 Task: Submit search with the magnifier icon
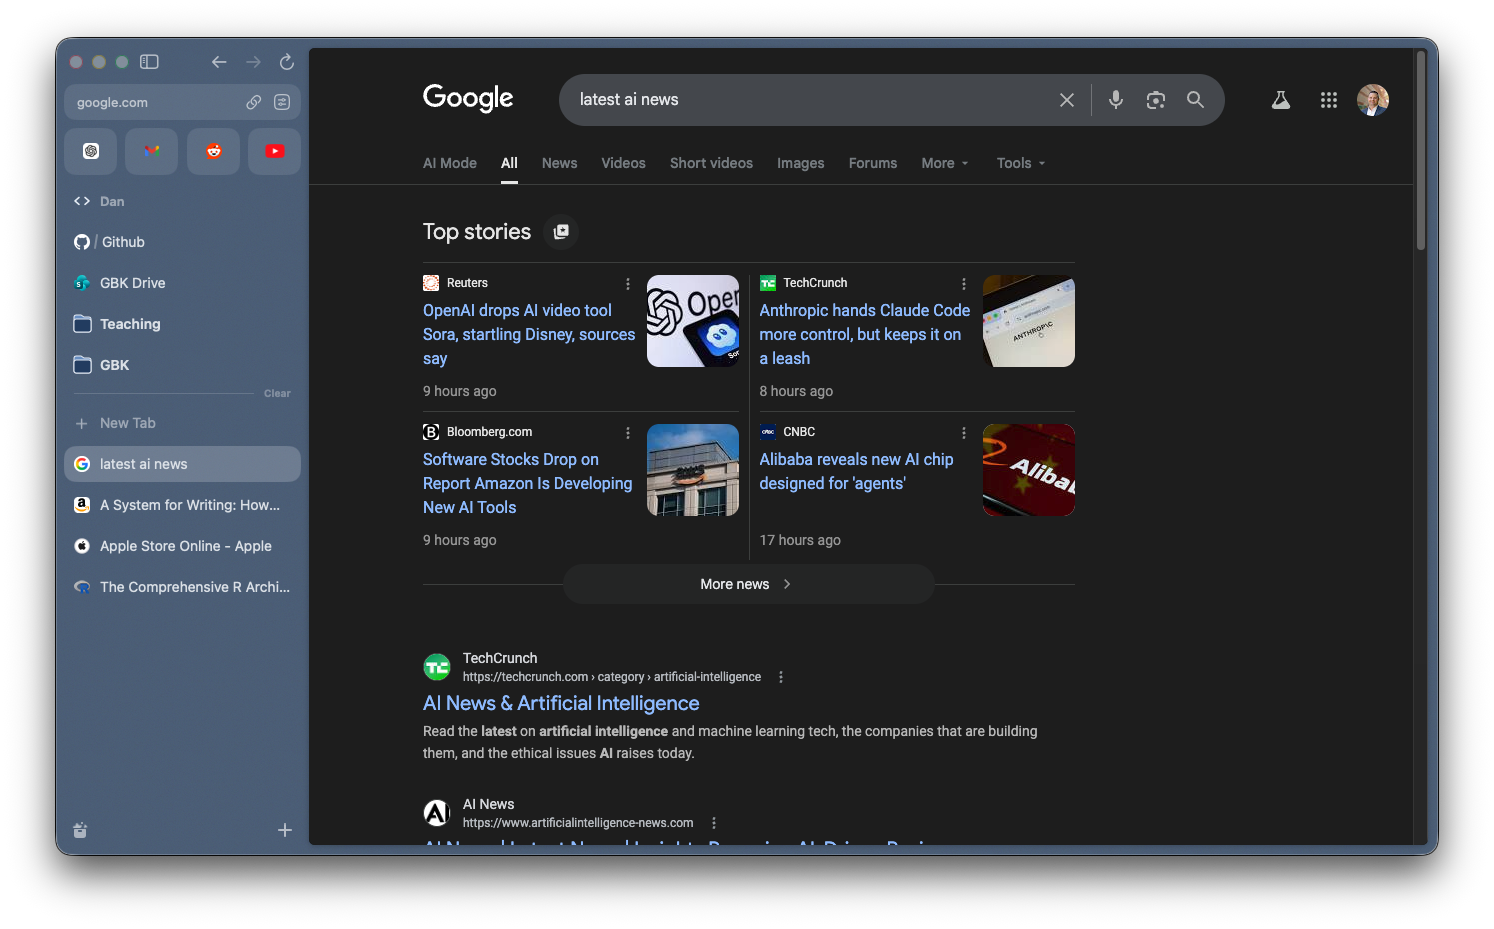tap(1195, 100)
